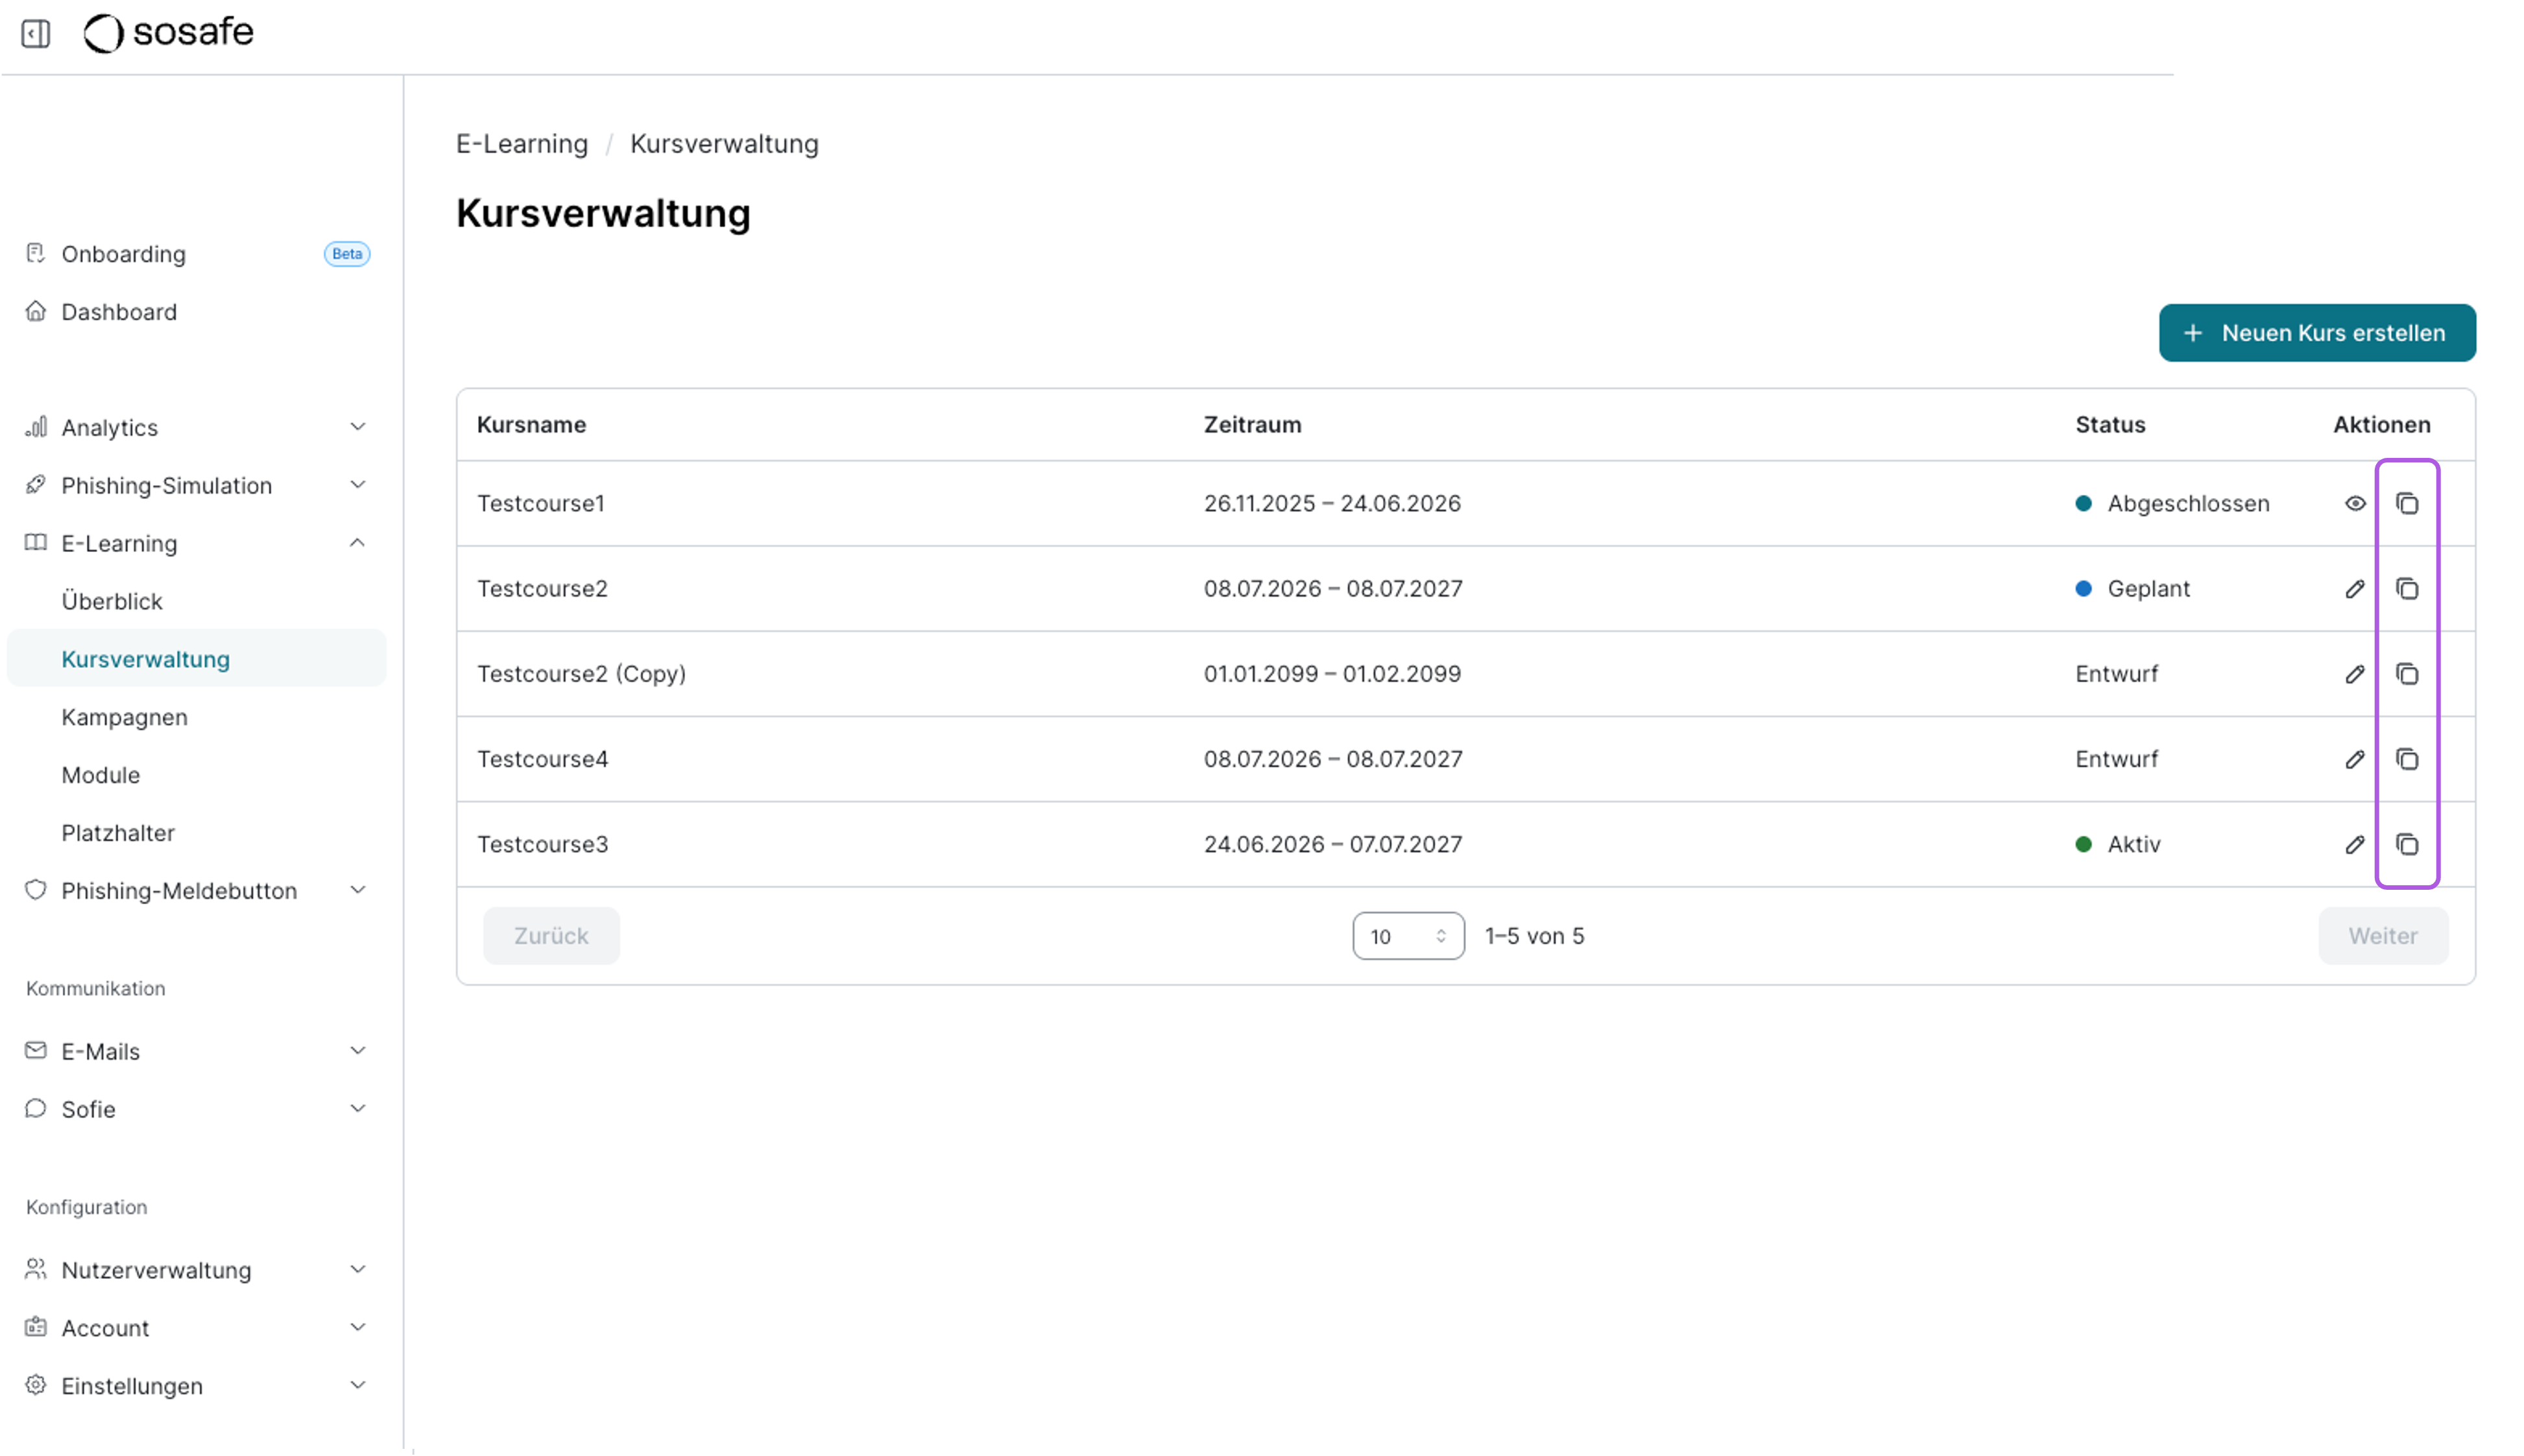Click the Kursverwaltung breadcrumb
The height and width of the screenshot is (1456, 2524).
click(x=724, y=144)
